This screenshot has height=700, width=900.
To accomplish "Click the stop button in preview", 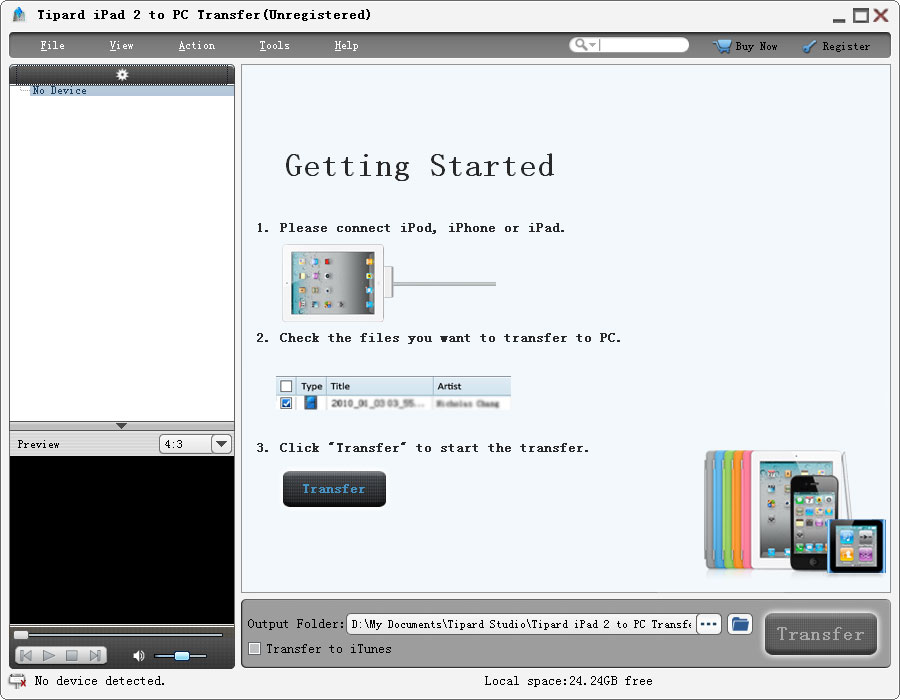I will [72, 655].
